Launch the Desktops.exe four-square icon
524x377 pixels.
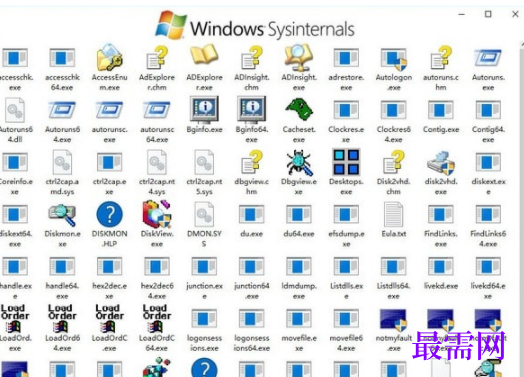(x=346, y=162)
